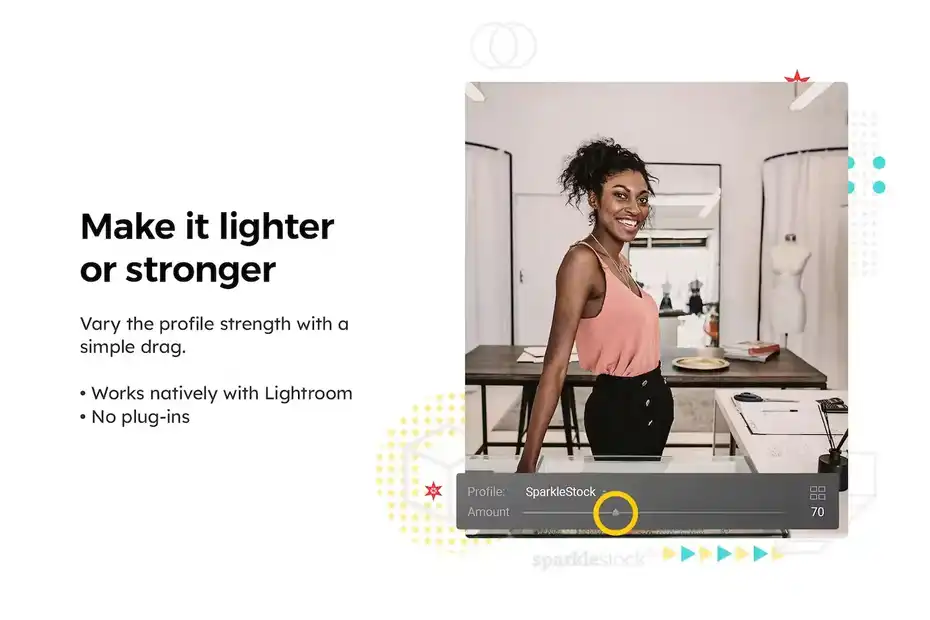Click the Vary the profile strength paragraph

(x=214, y=335)
